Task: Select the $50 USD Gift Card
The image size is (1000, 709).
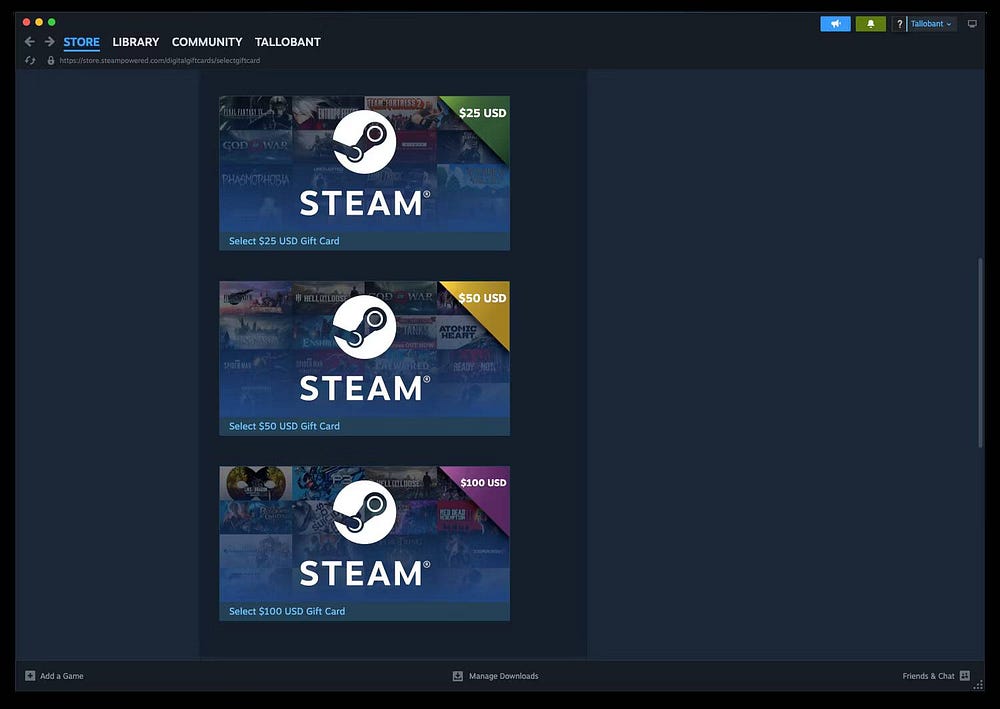Action: (364, 358)
